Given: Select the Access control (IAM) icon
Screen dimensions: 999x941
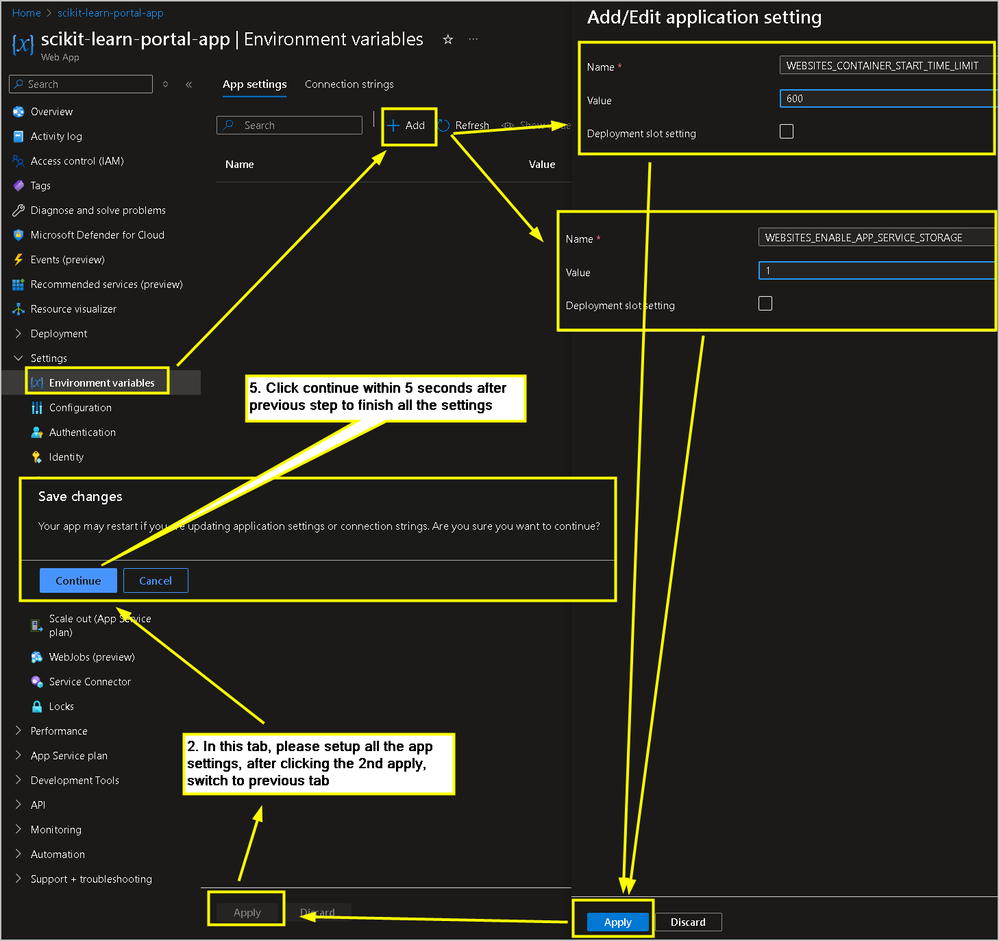Looking at the screenshot, I should 18,161.
